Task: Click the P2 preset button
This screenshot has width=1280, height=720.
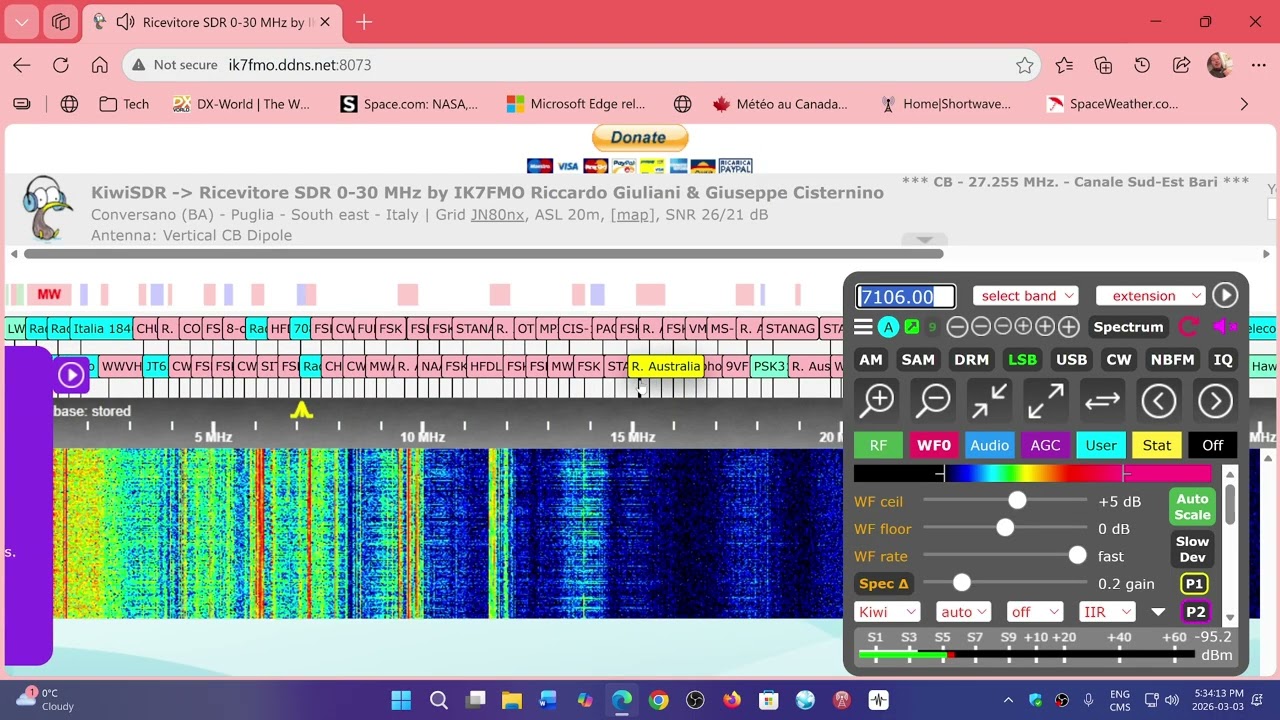Action: coord(1195,612)
